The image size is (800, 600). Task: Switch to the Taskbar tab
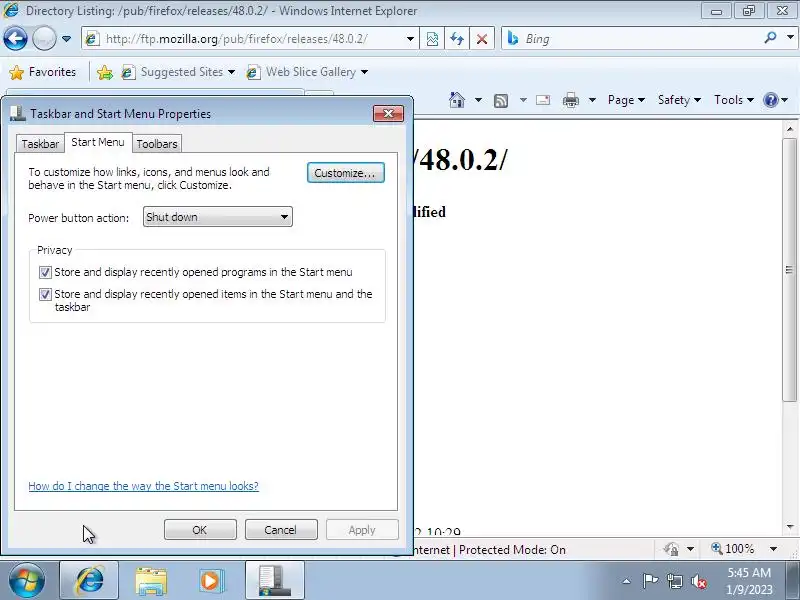[x=40, y=144]
